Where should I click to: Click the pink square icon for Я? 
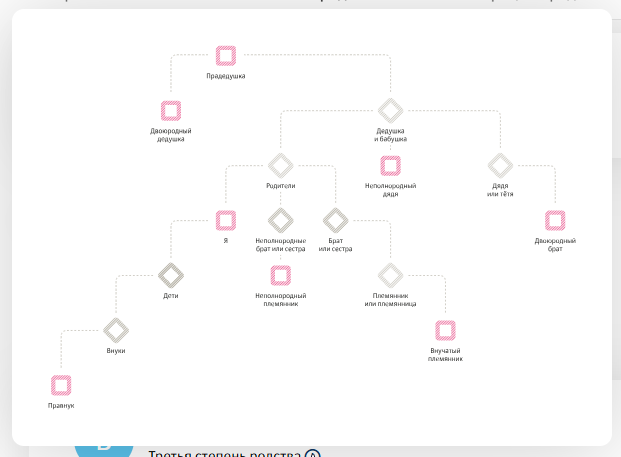226,220
